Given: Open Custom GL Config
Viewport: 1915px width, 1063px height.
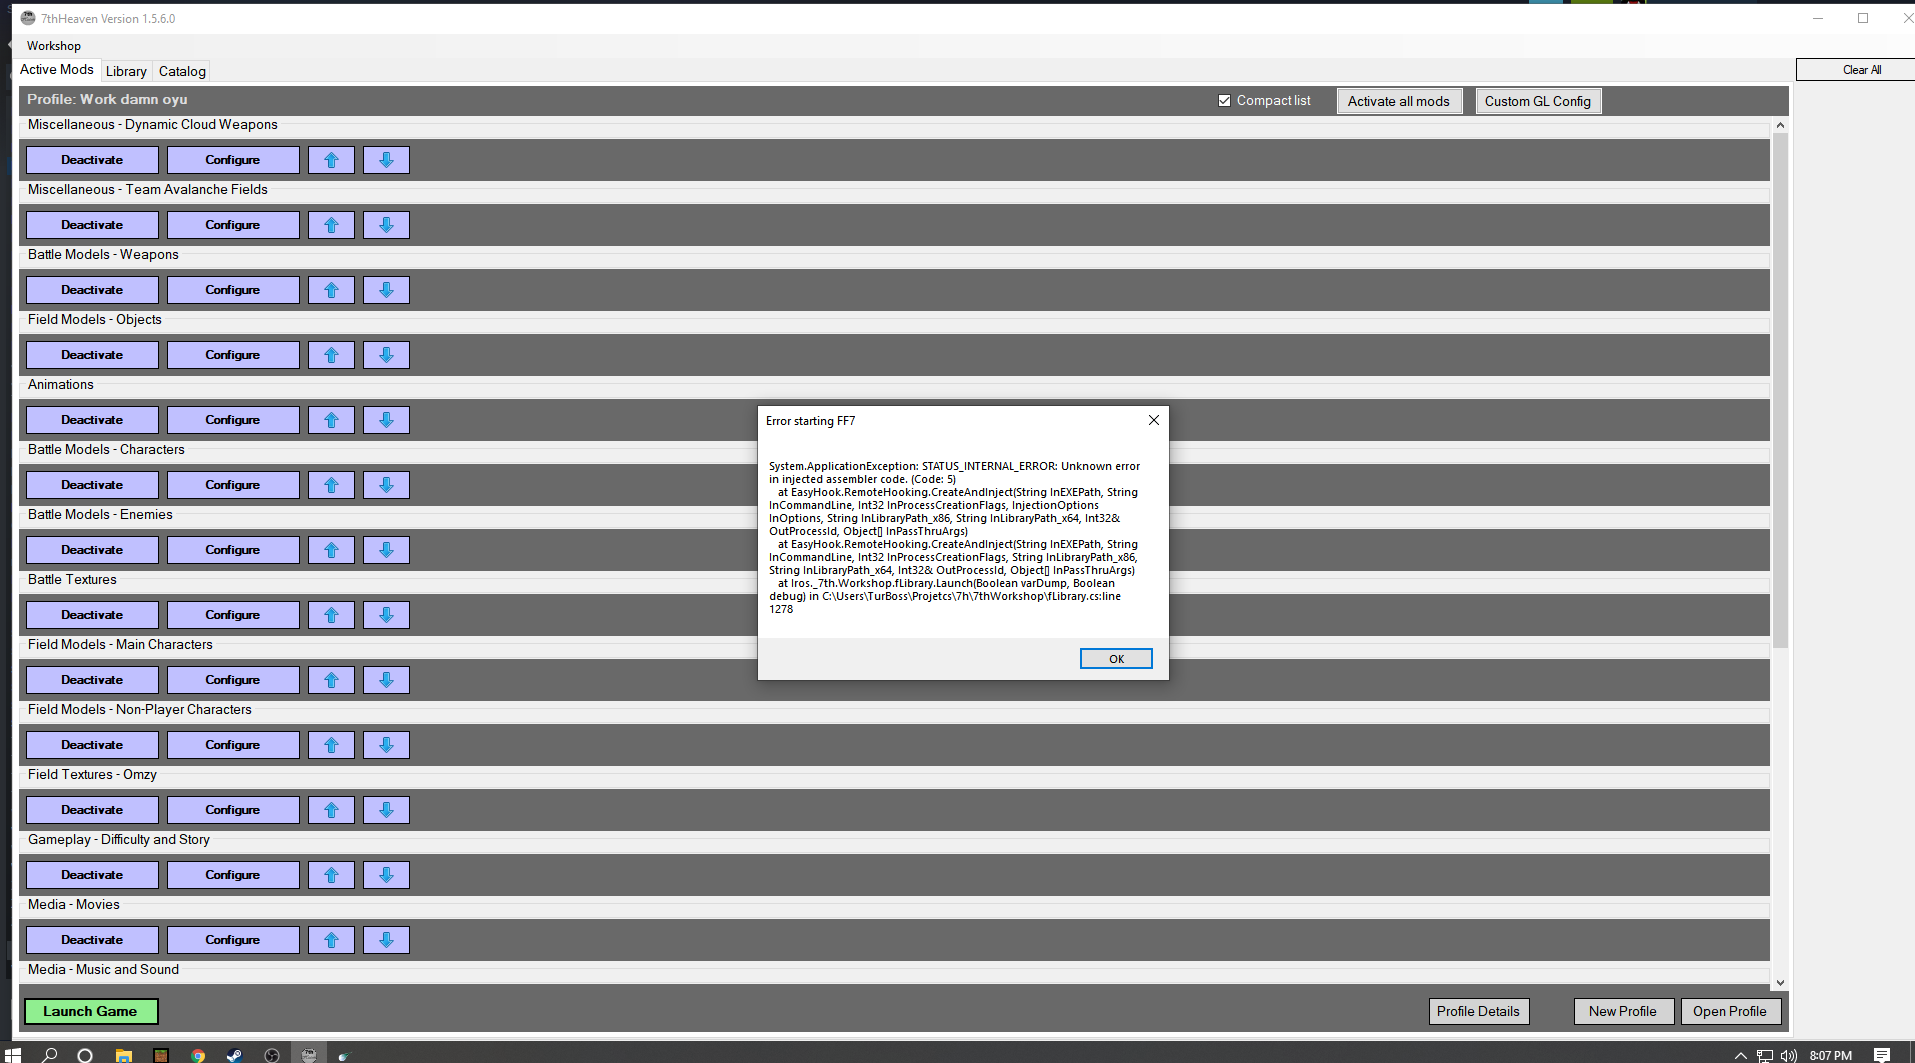Looking at the screenshot, I should click(x=1538, y=101).
